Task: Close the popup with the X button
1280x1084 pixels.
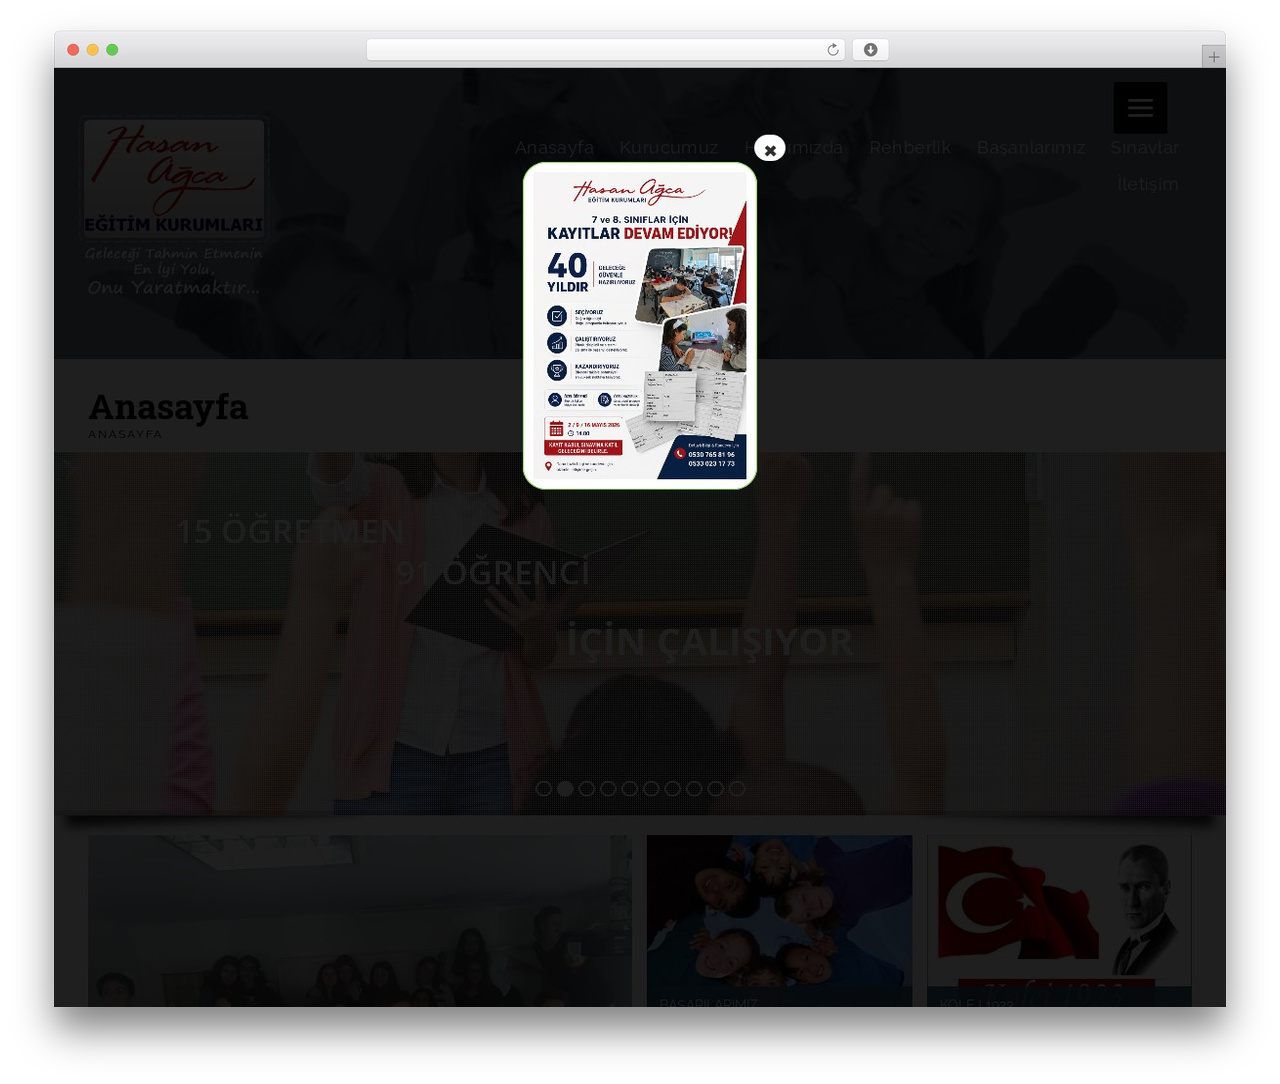Action: 770,149
